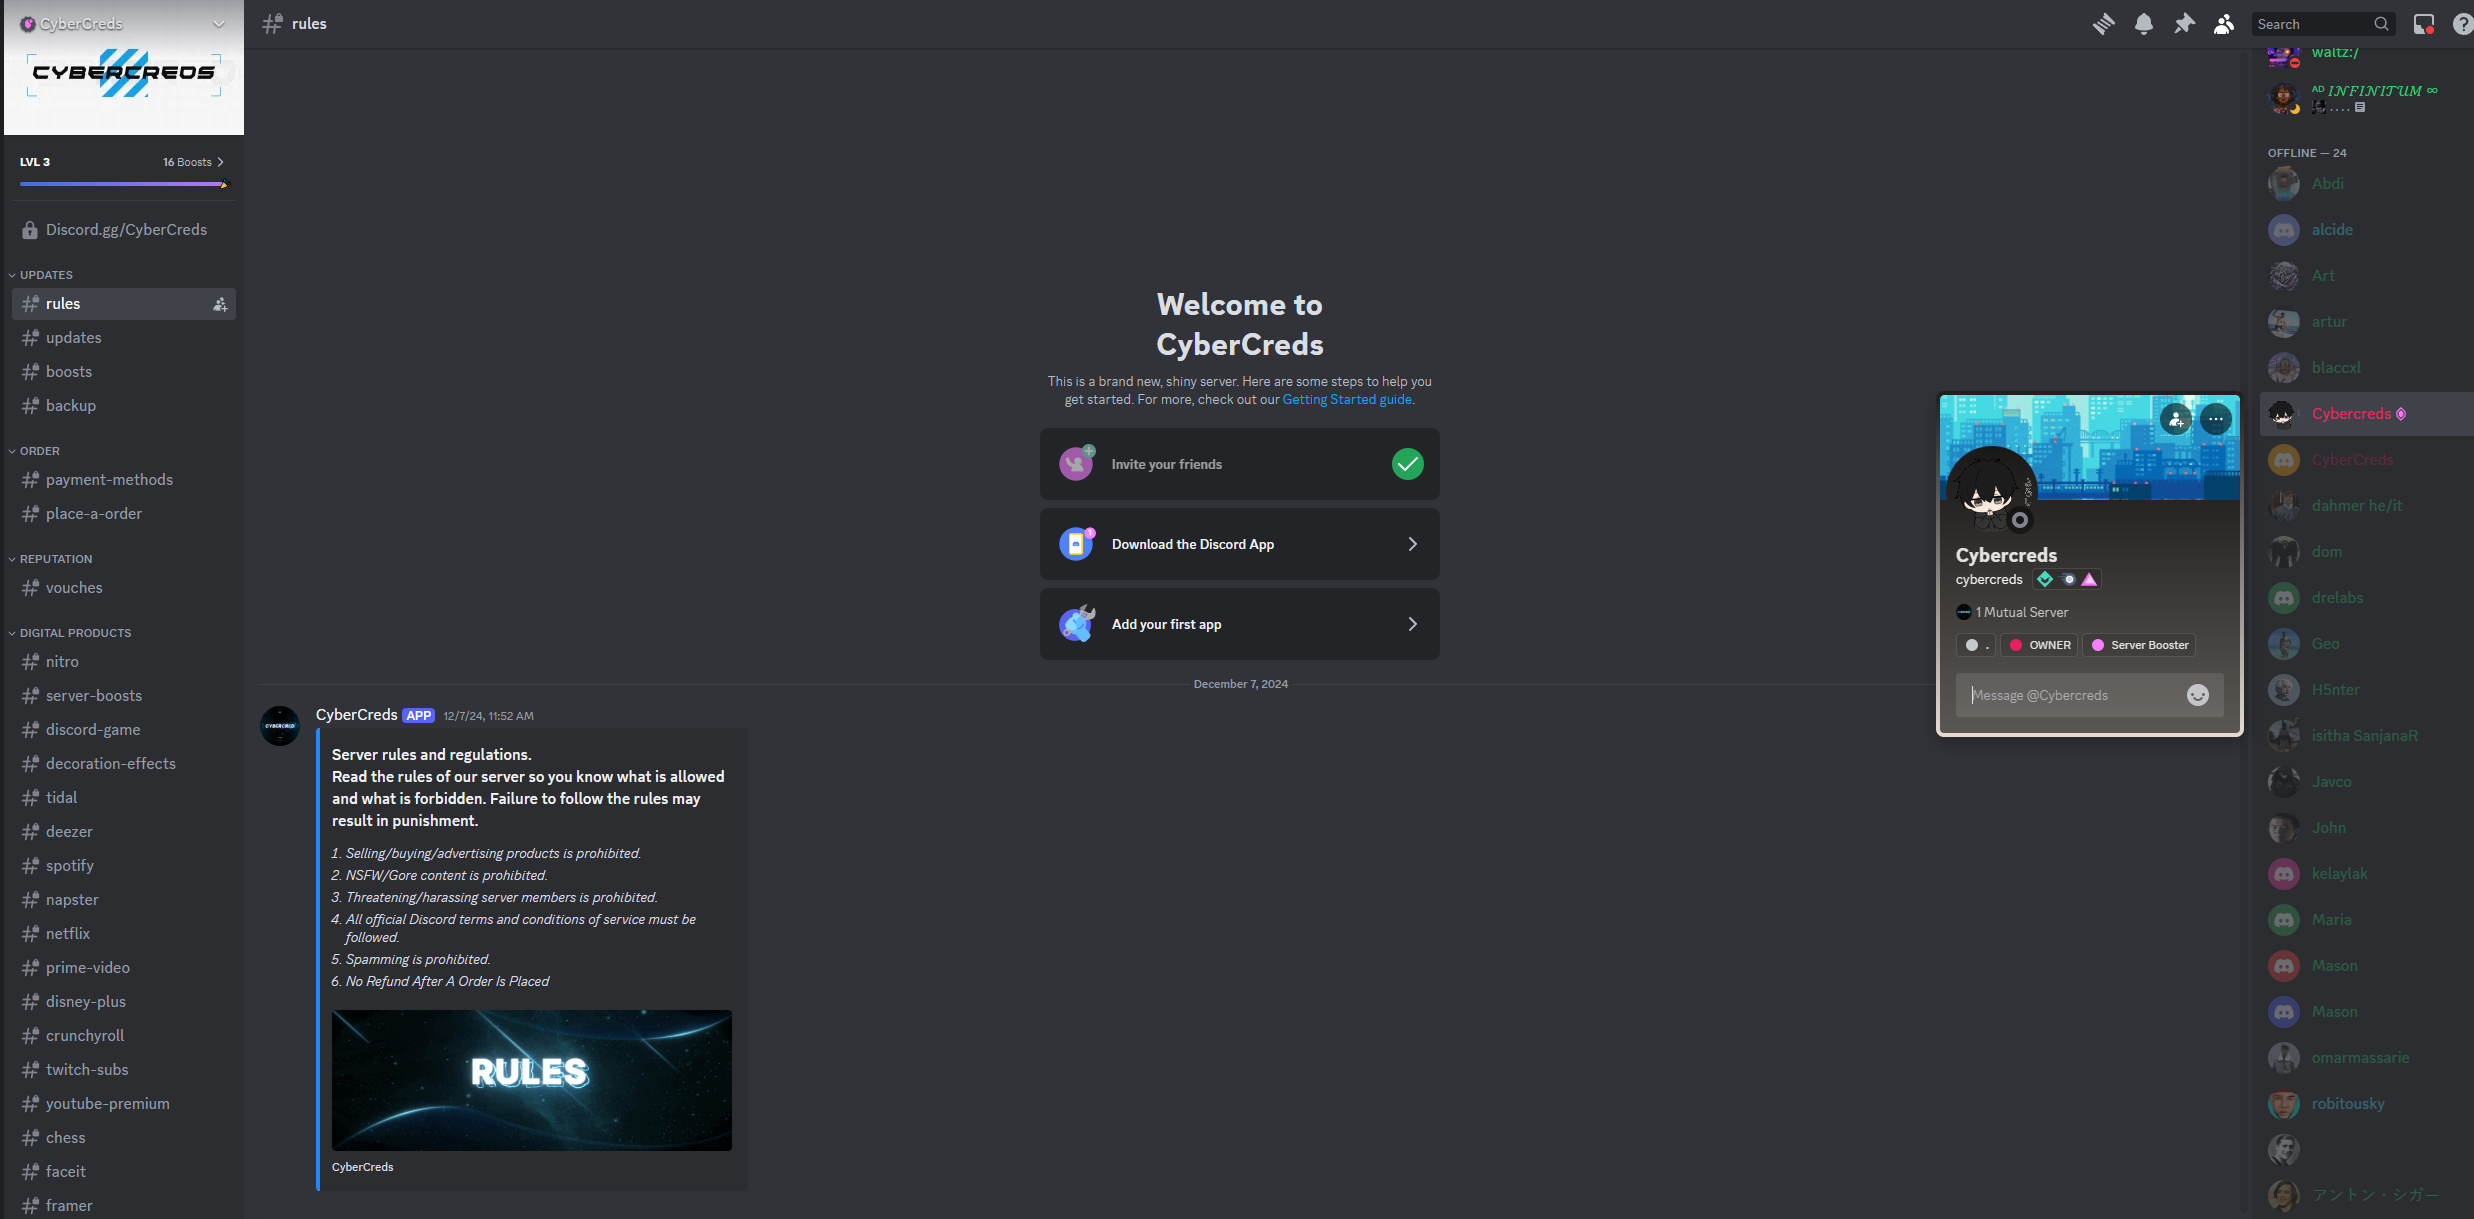This screenshot has height=1219, width=2474.
Task: Open the Getting Started guide link
Action: pos(1346,400)
